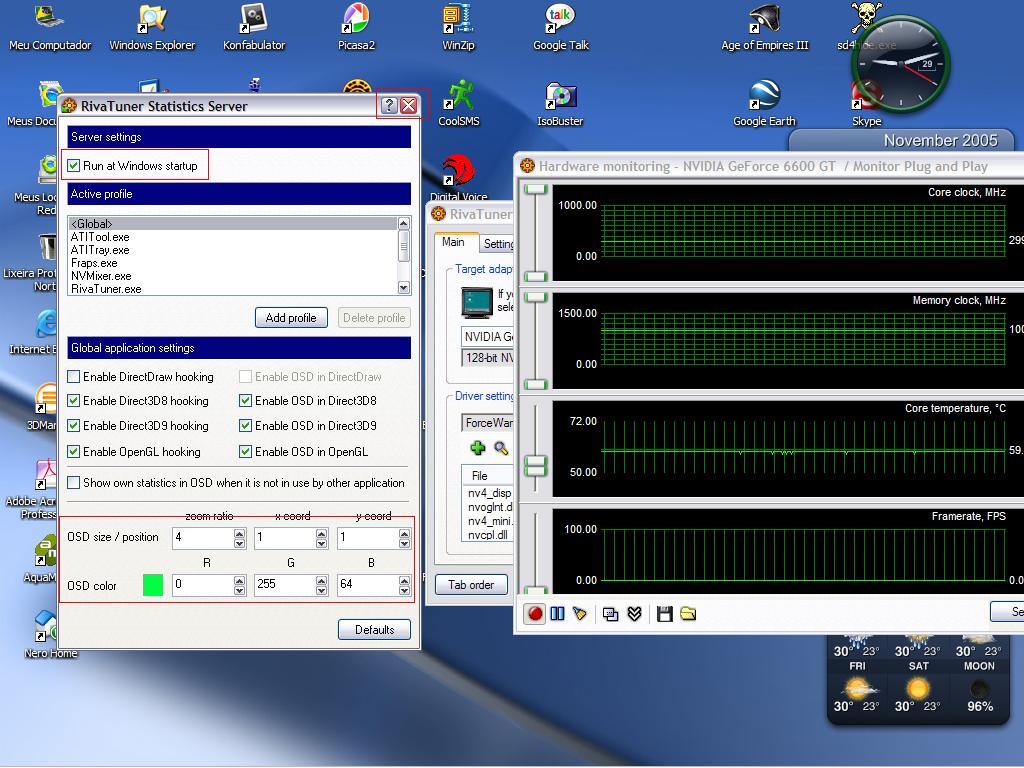Select NVMixer.exe in Active profile list
1024x768 pixels.
pyautogui.click(x=232, y=276)
